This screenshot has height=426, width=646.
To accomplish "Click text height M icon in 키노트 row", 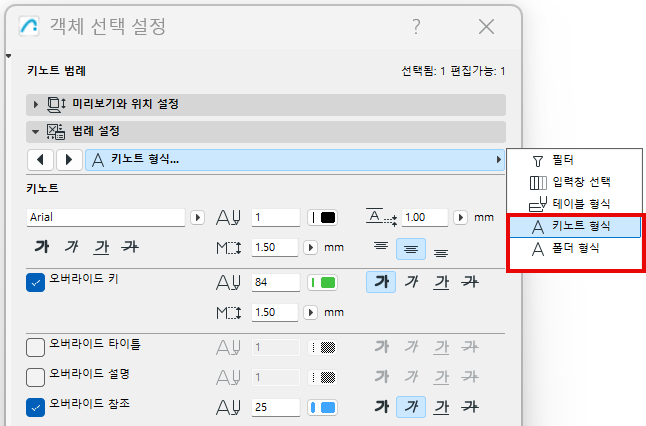I will click(x=228, y=248).
